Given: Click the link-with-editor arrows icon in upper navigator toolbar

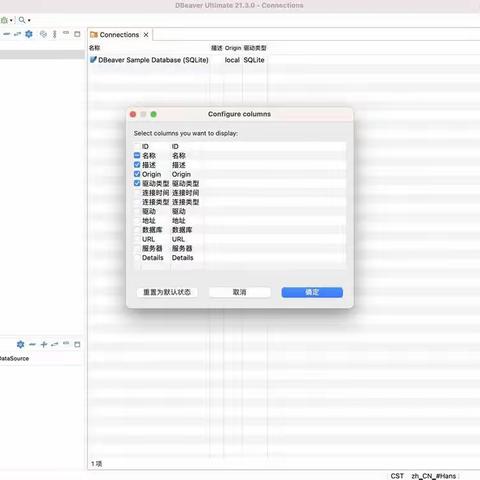Looking at the screenshot, I should tap(17, 34).
